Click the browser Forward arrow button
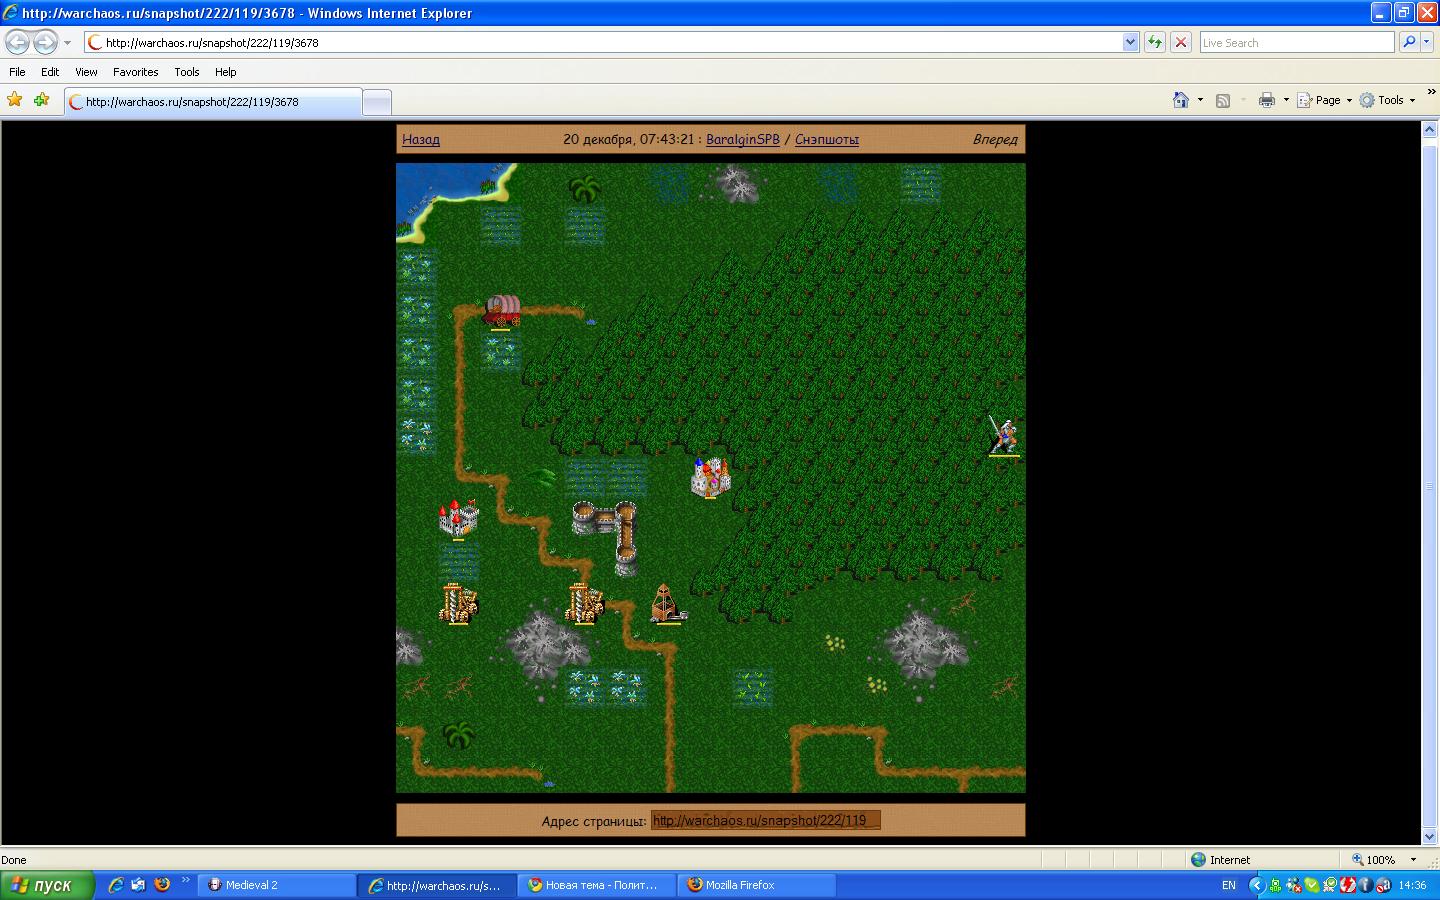The width and height of the screenshot is (1440, 900). (45, 42)
